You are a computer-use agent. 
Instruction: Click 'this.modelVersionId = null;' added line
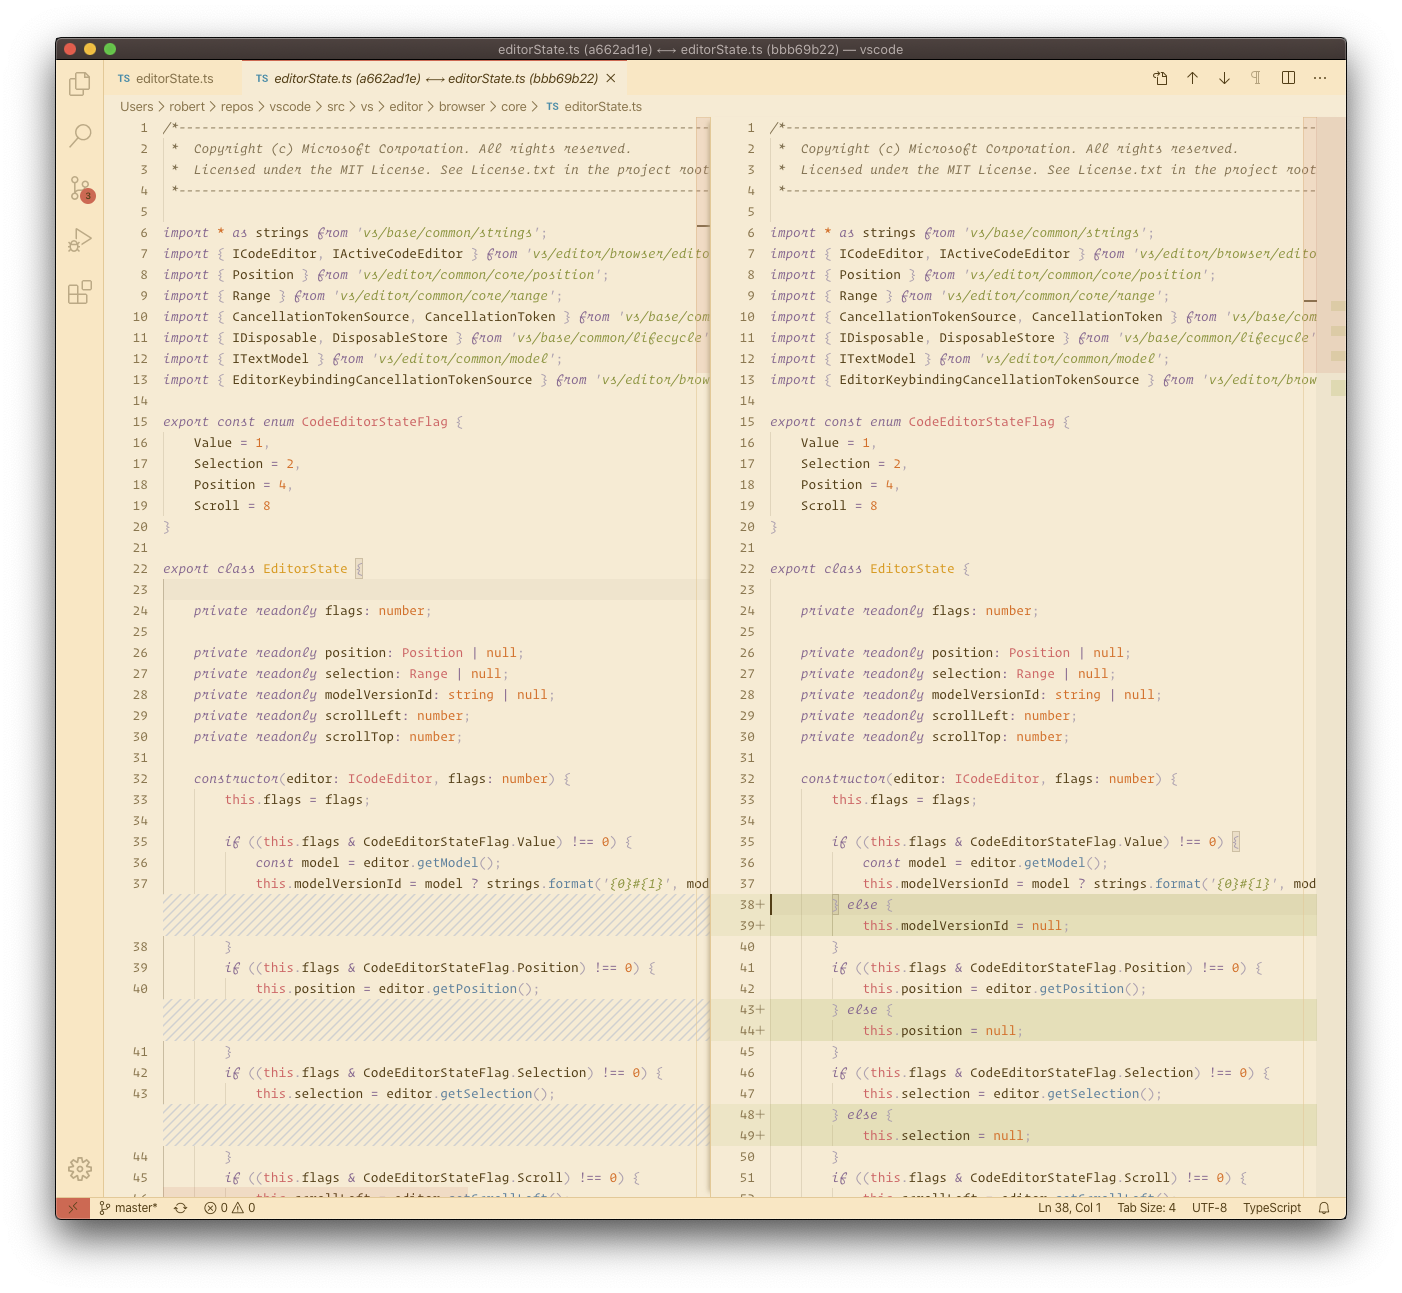tap(966, 925)
